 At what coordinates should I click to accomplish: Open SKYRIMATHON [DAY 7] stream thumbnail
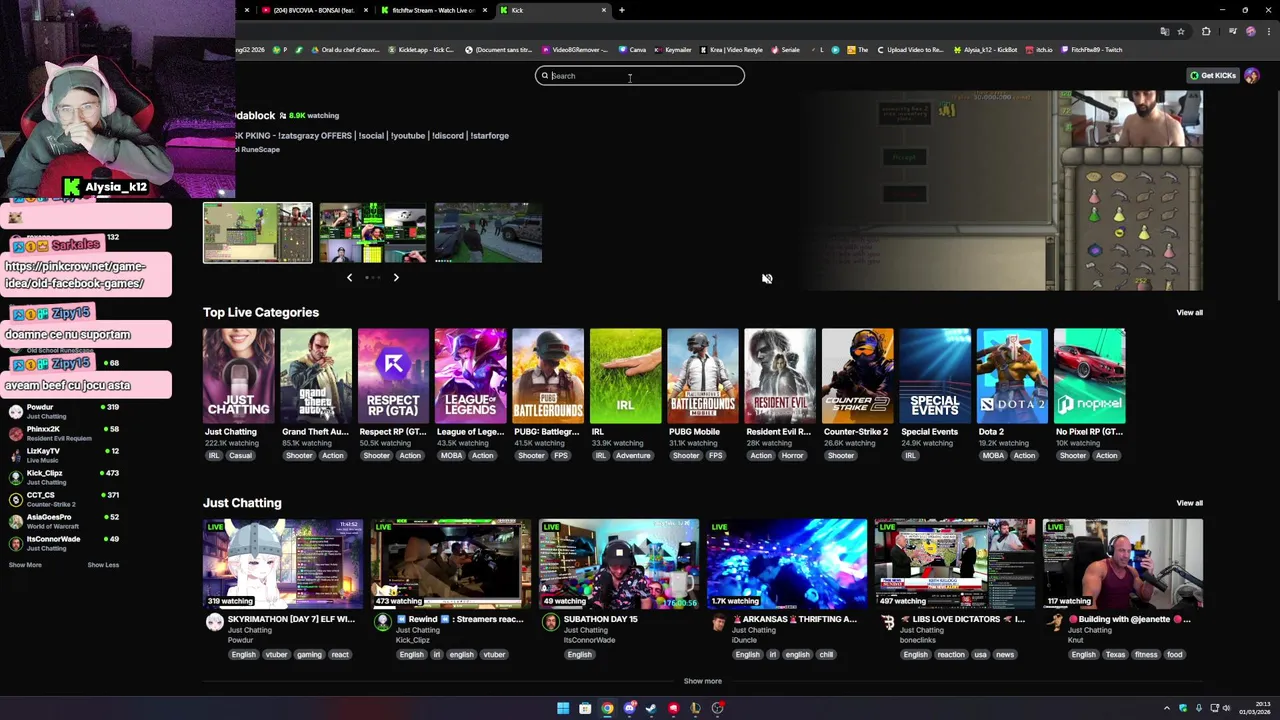point(283,564)
